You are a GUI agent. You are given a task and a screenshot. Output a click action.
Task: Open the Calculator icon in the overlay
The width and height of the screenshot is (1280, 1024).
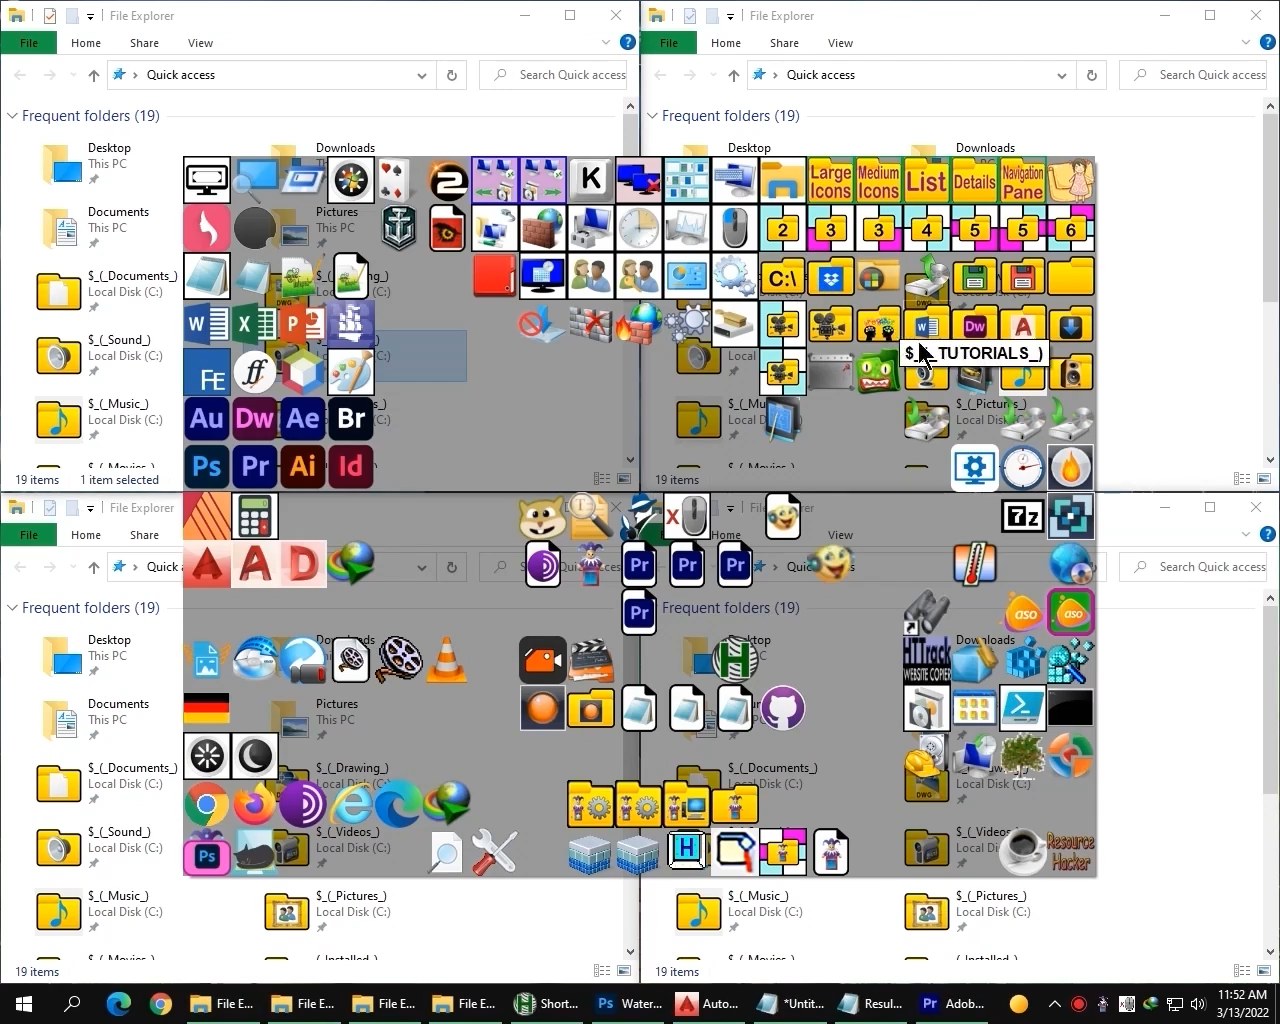(x=255, y=516)
